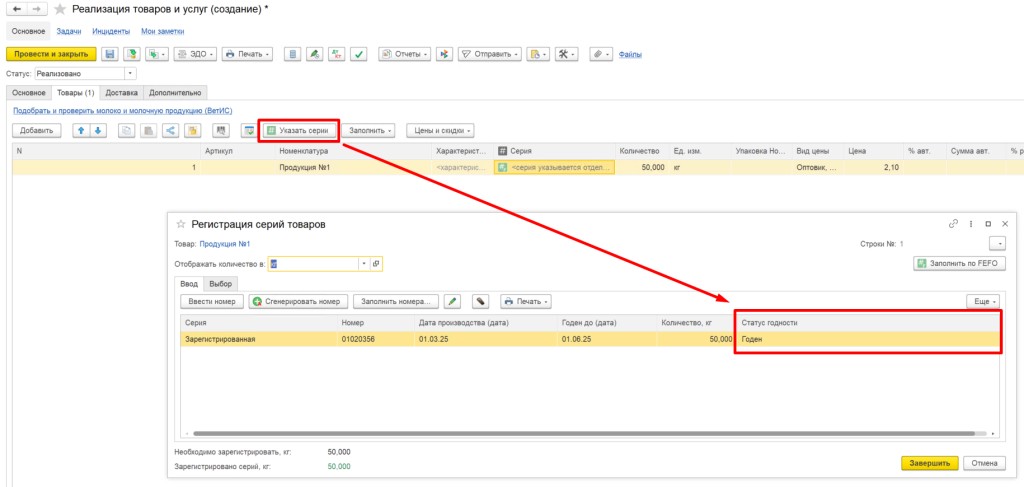Click the Post document icon next to Save
1024x487 pixels.
133,54
